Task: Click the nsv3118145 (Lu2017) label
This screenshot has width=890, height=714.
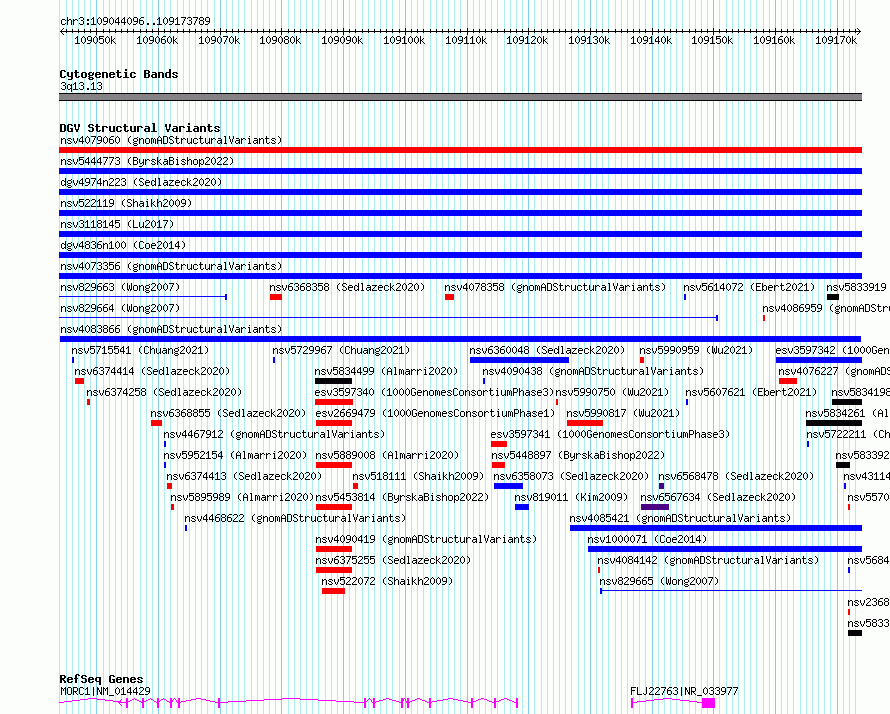Action: click(117, 224)
